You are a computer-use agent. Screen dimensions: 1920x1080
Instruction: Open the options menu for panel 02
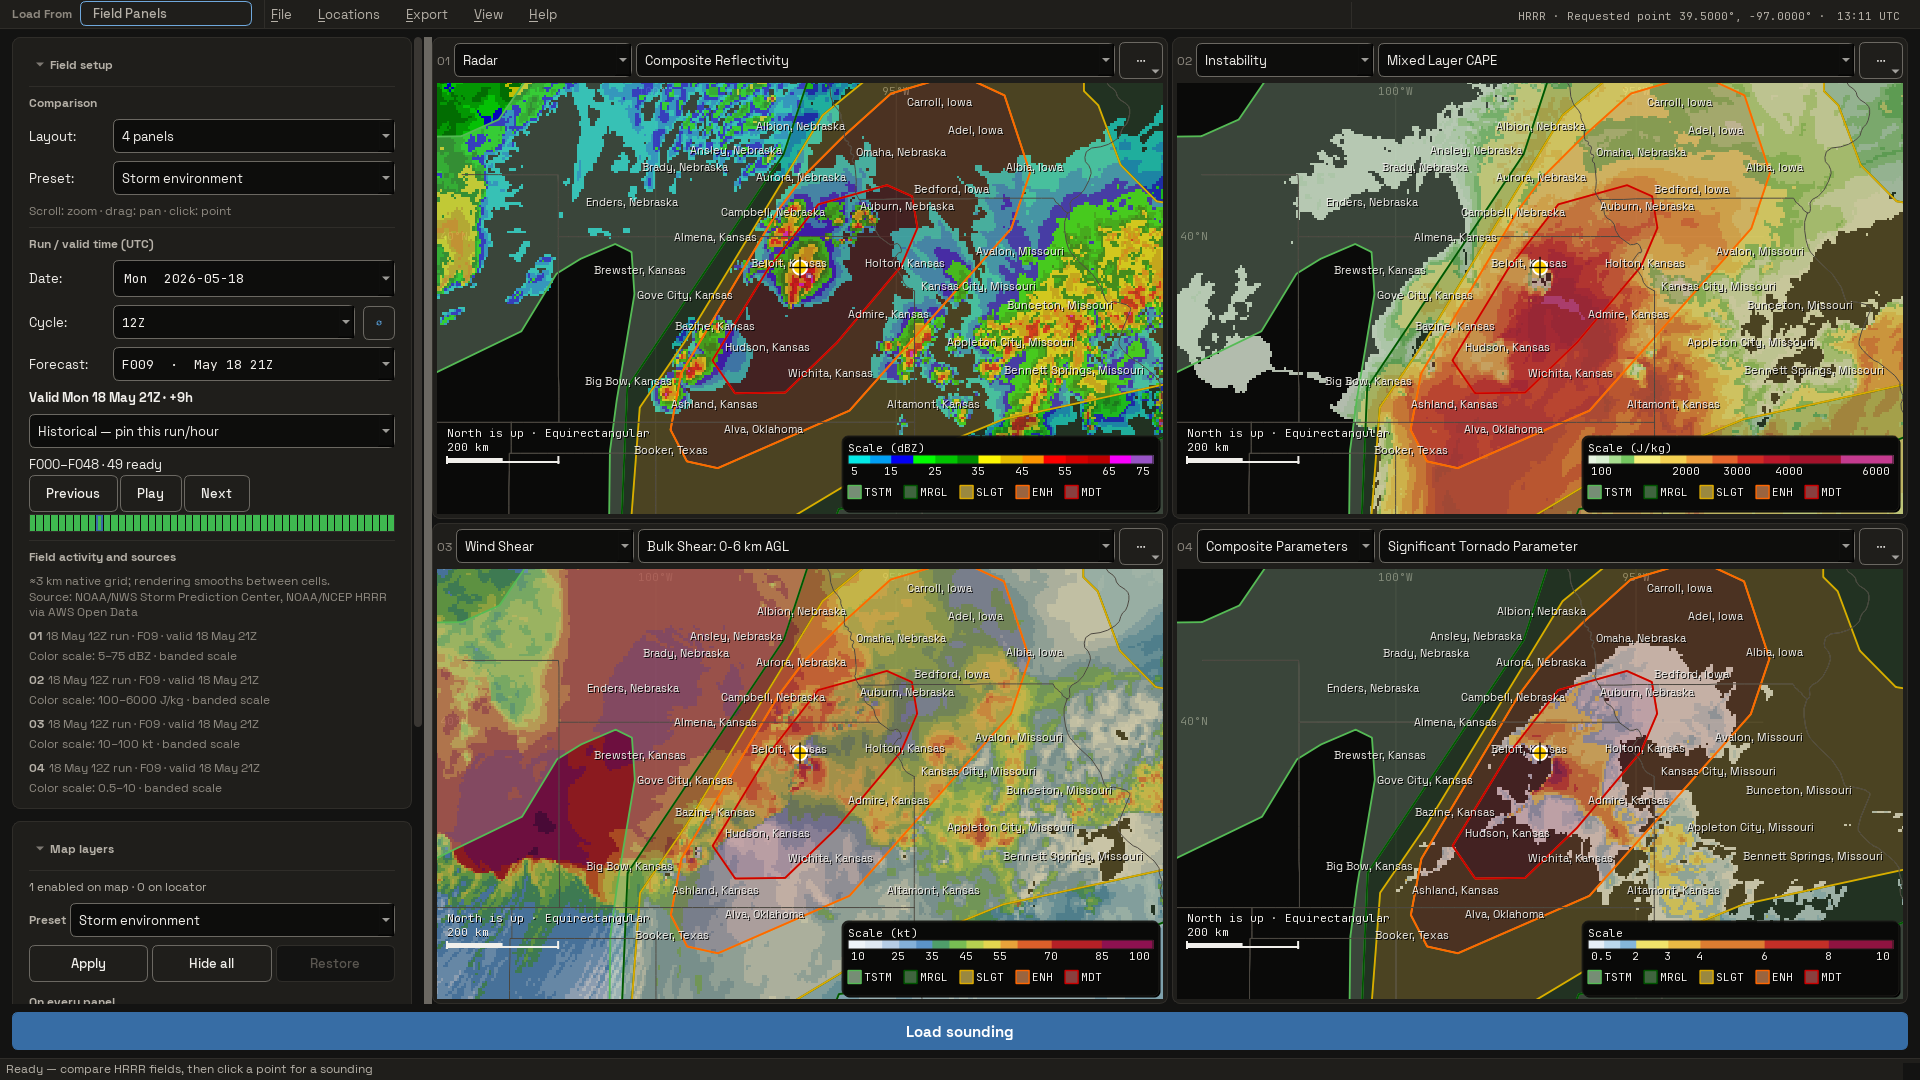(x=1880, y=61)
